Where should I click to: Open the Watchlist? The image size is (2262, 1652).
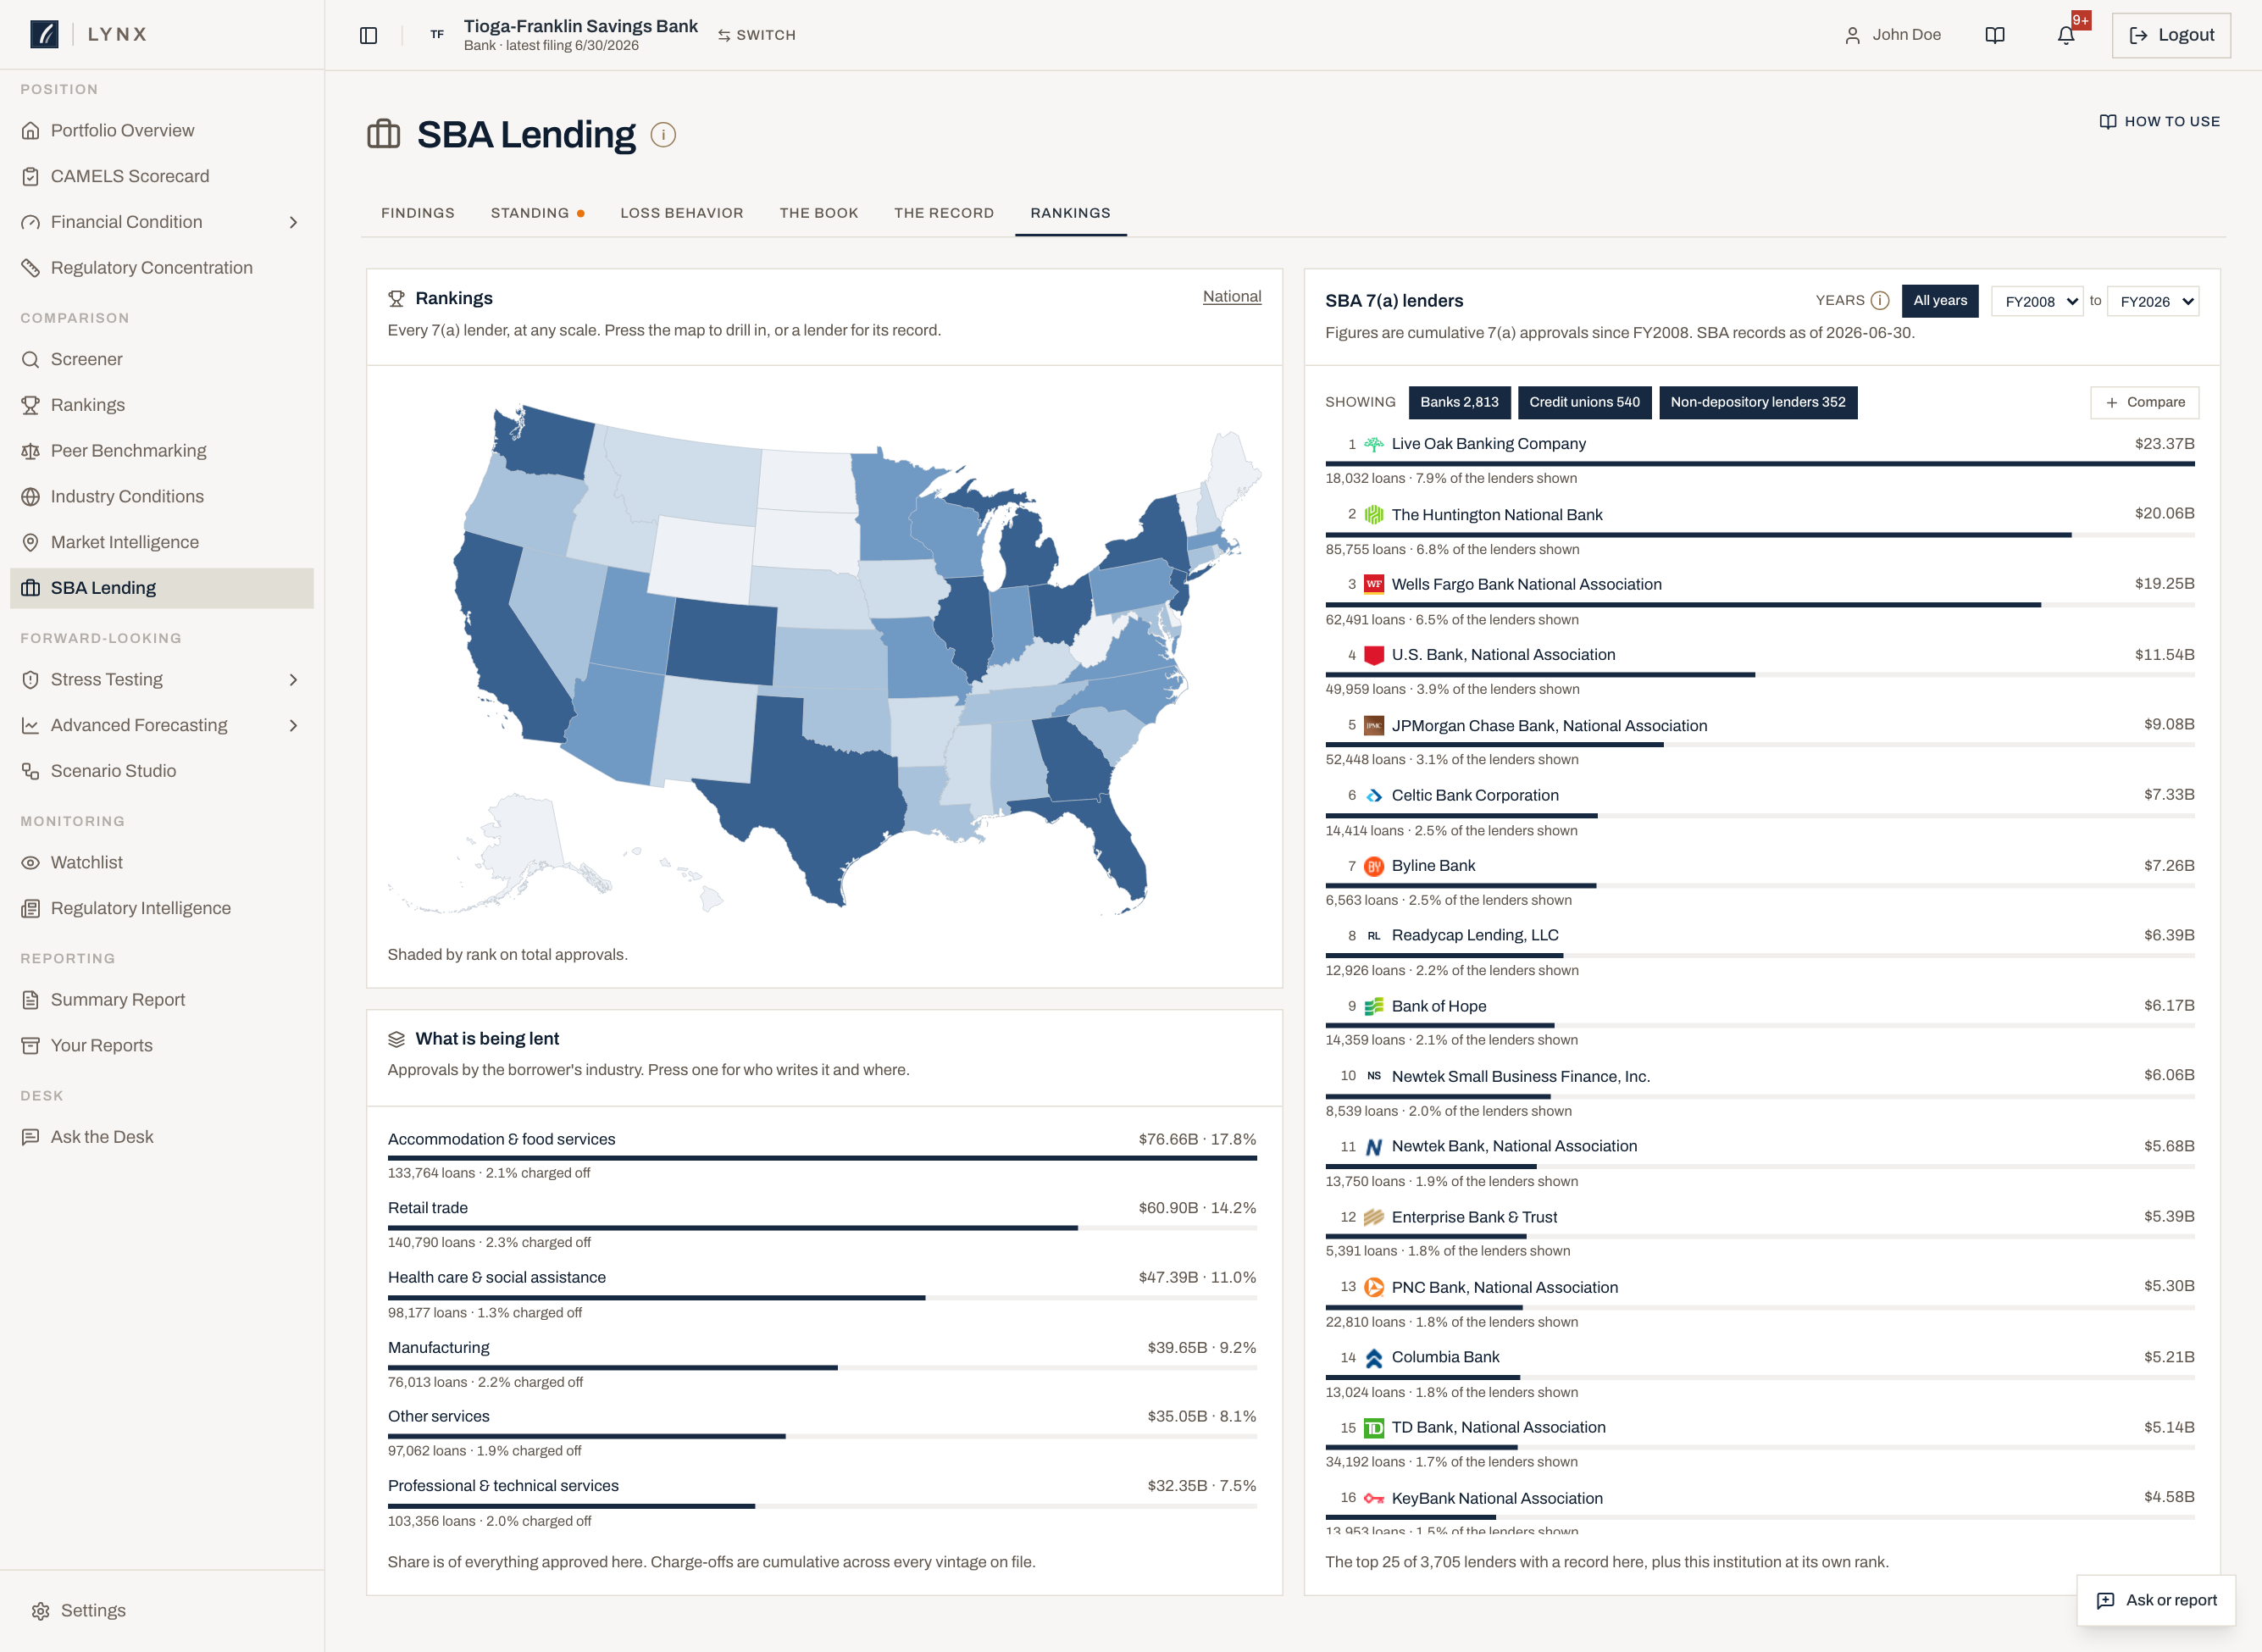click(162, 862)
